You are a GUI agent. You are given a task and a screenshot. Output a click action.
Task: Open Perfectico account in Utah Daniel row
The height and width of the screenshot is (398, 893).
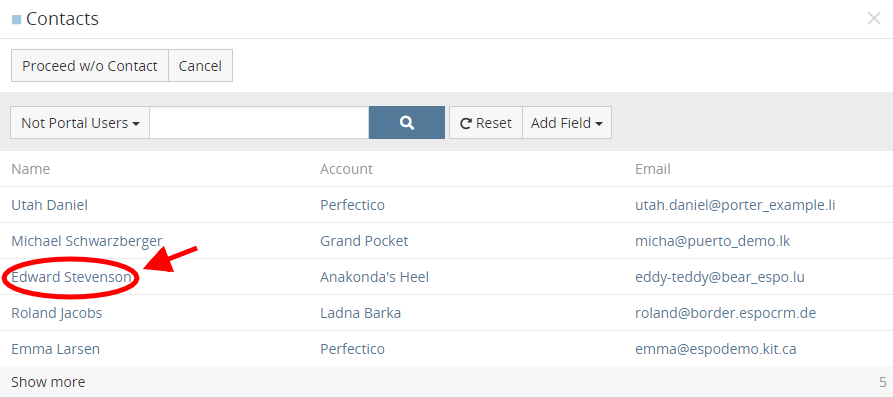point(352,205)
